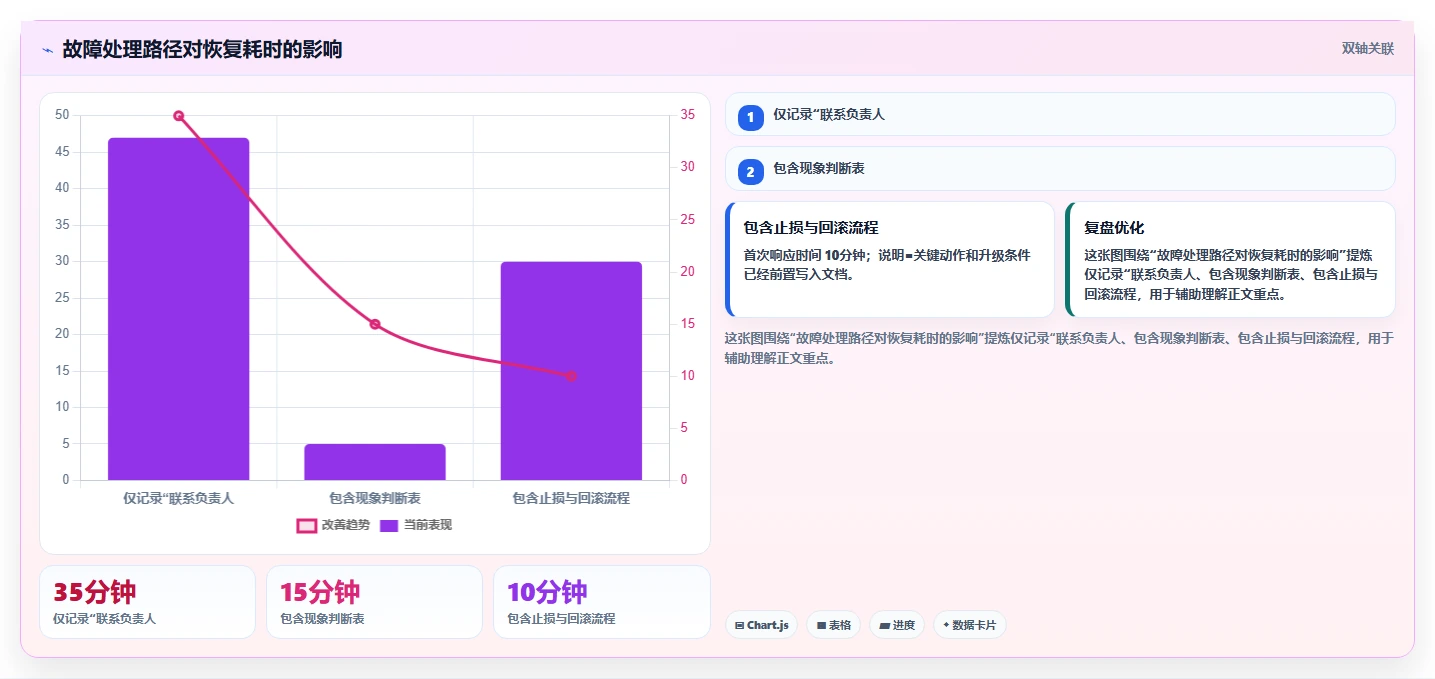Click the 表格 tag
Image resolution: width=1435 pixels, height=679 pixels.
(x=834, y=625)
